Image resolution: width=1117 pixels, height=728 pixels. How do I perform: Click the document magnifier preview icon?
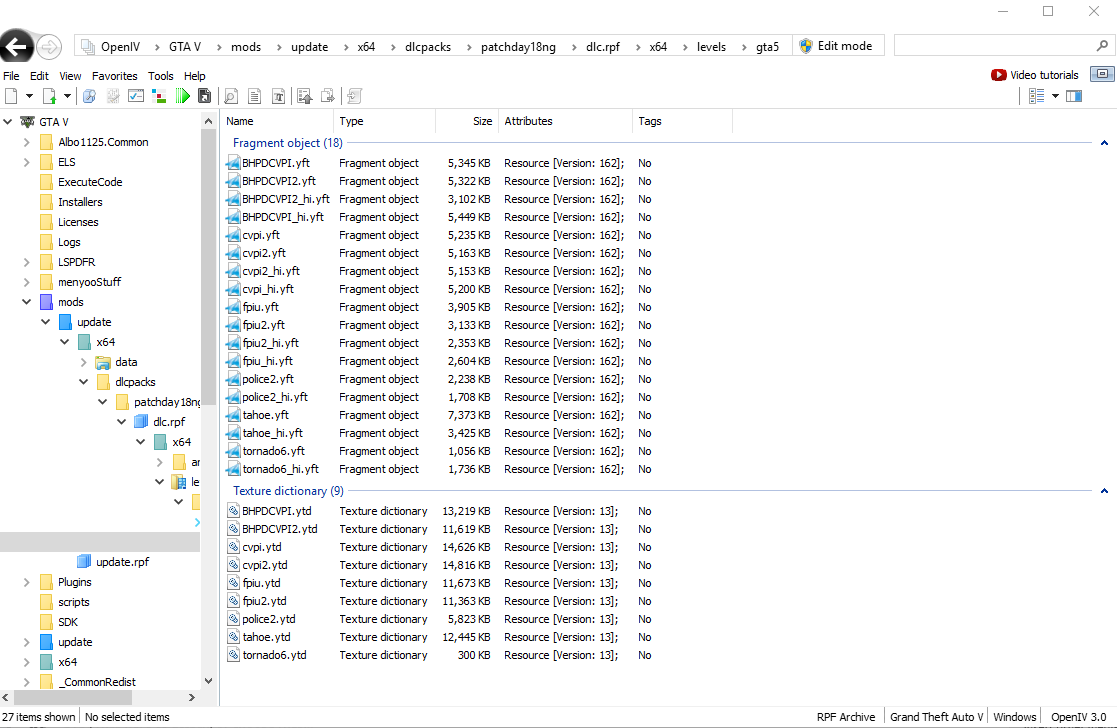pyautogui.click(x=231, y=96)
